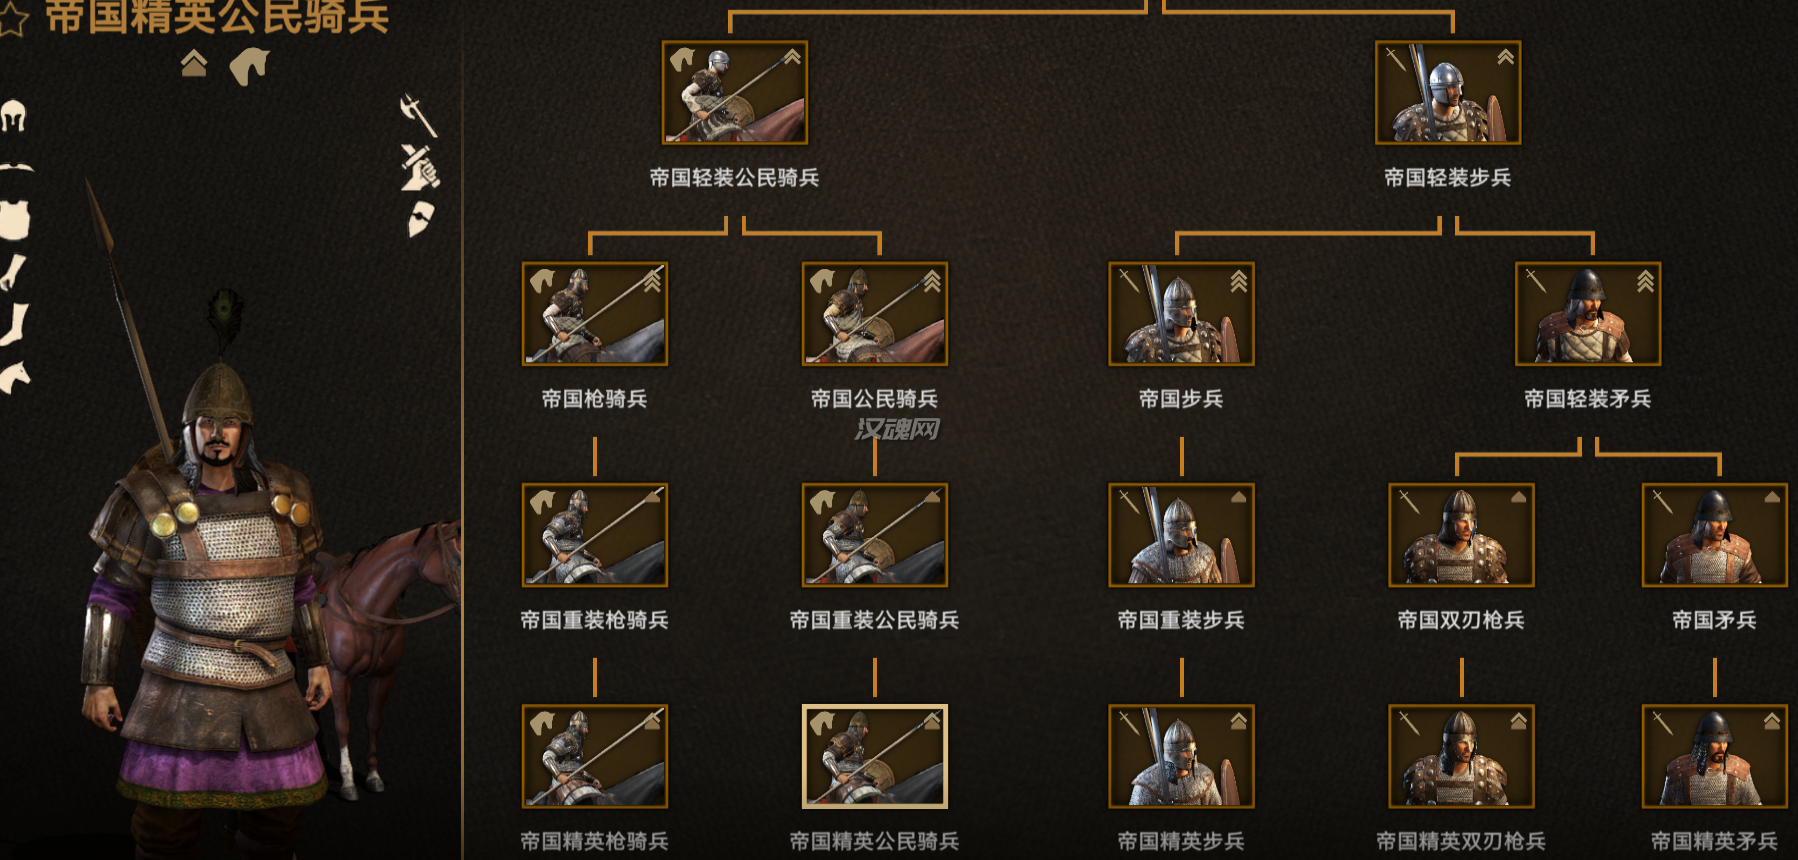This screenshot has height=860, width=1798.
Task: Click the horse mount slot icon
Action: [x=14, y=378]
